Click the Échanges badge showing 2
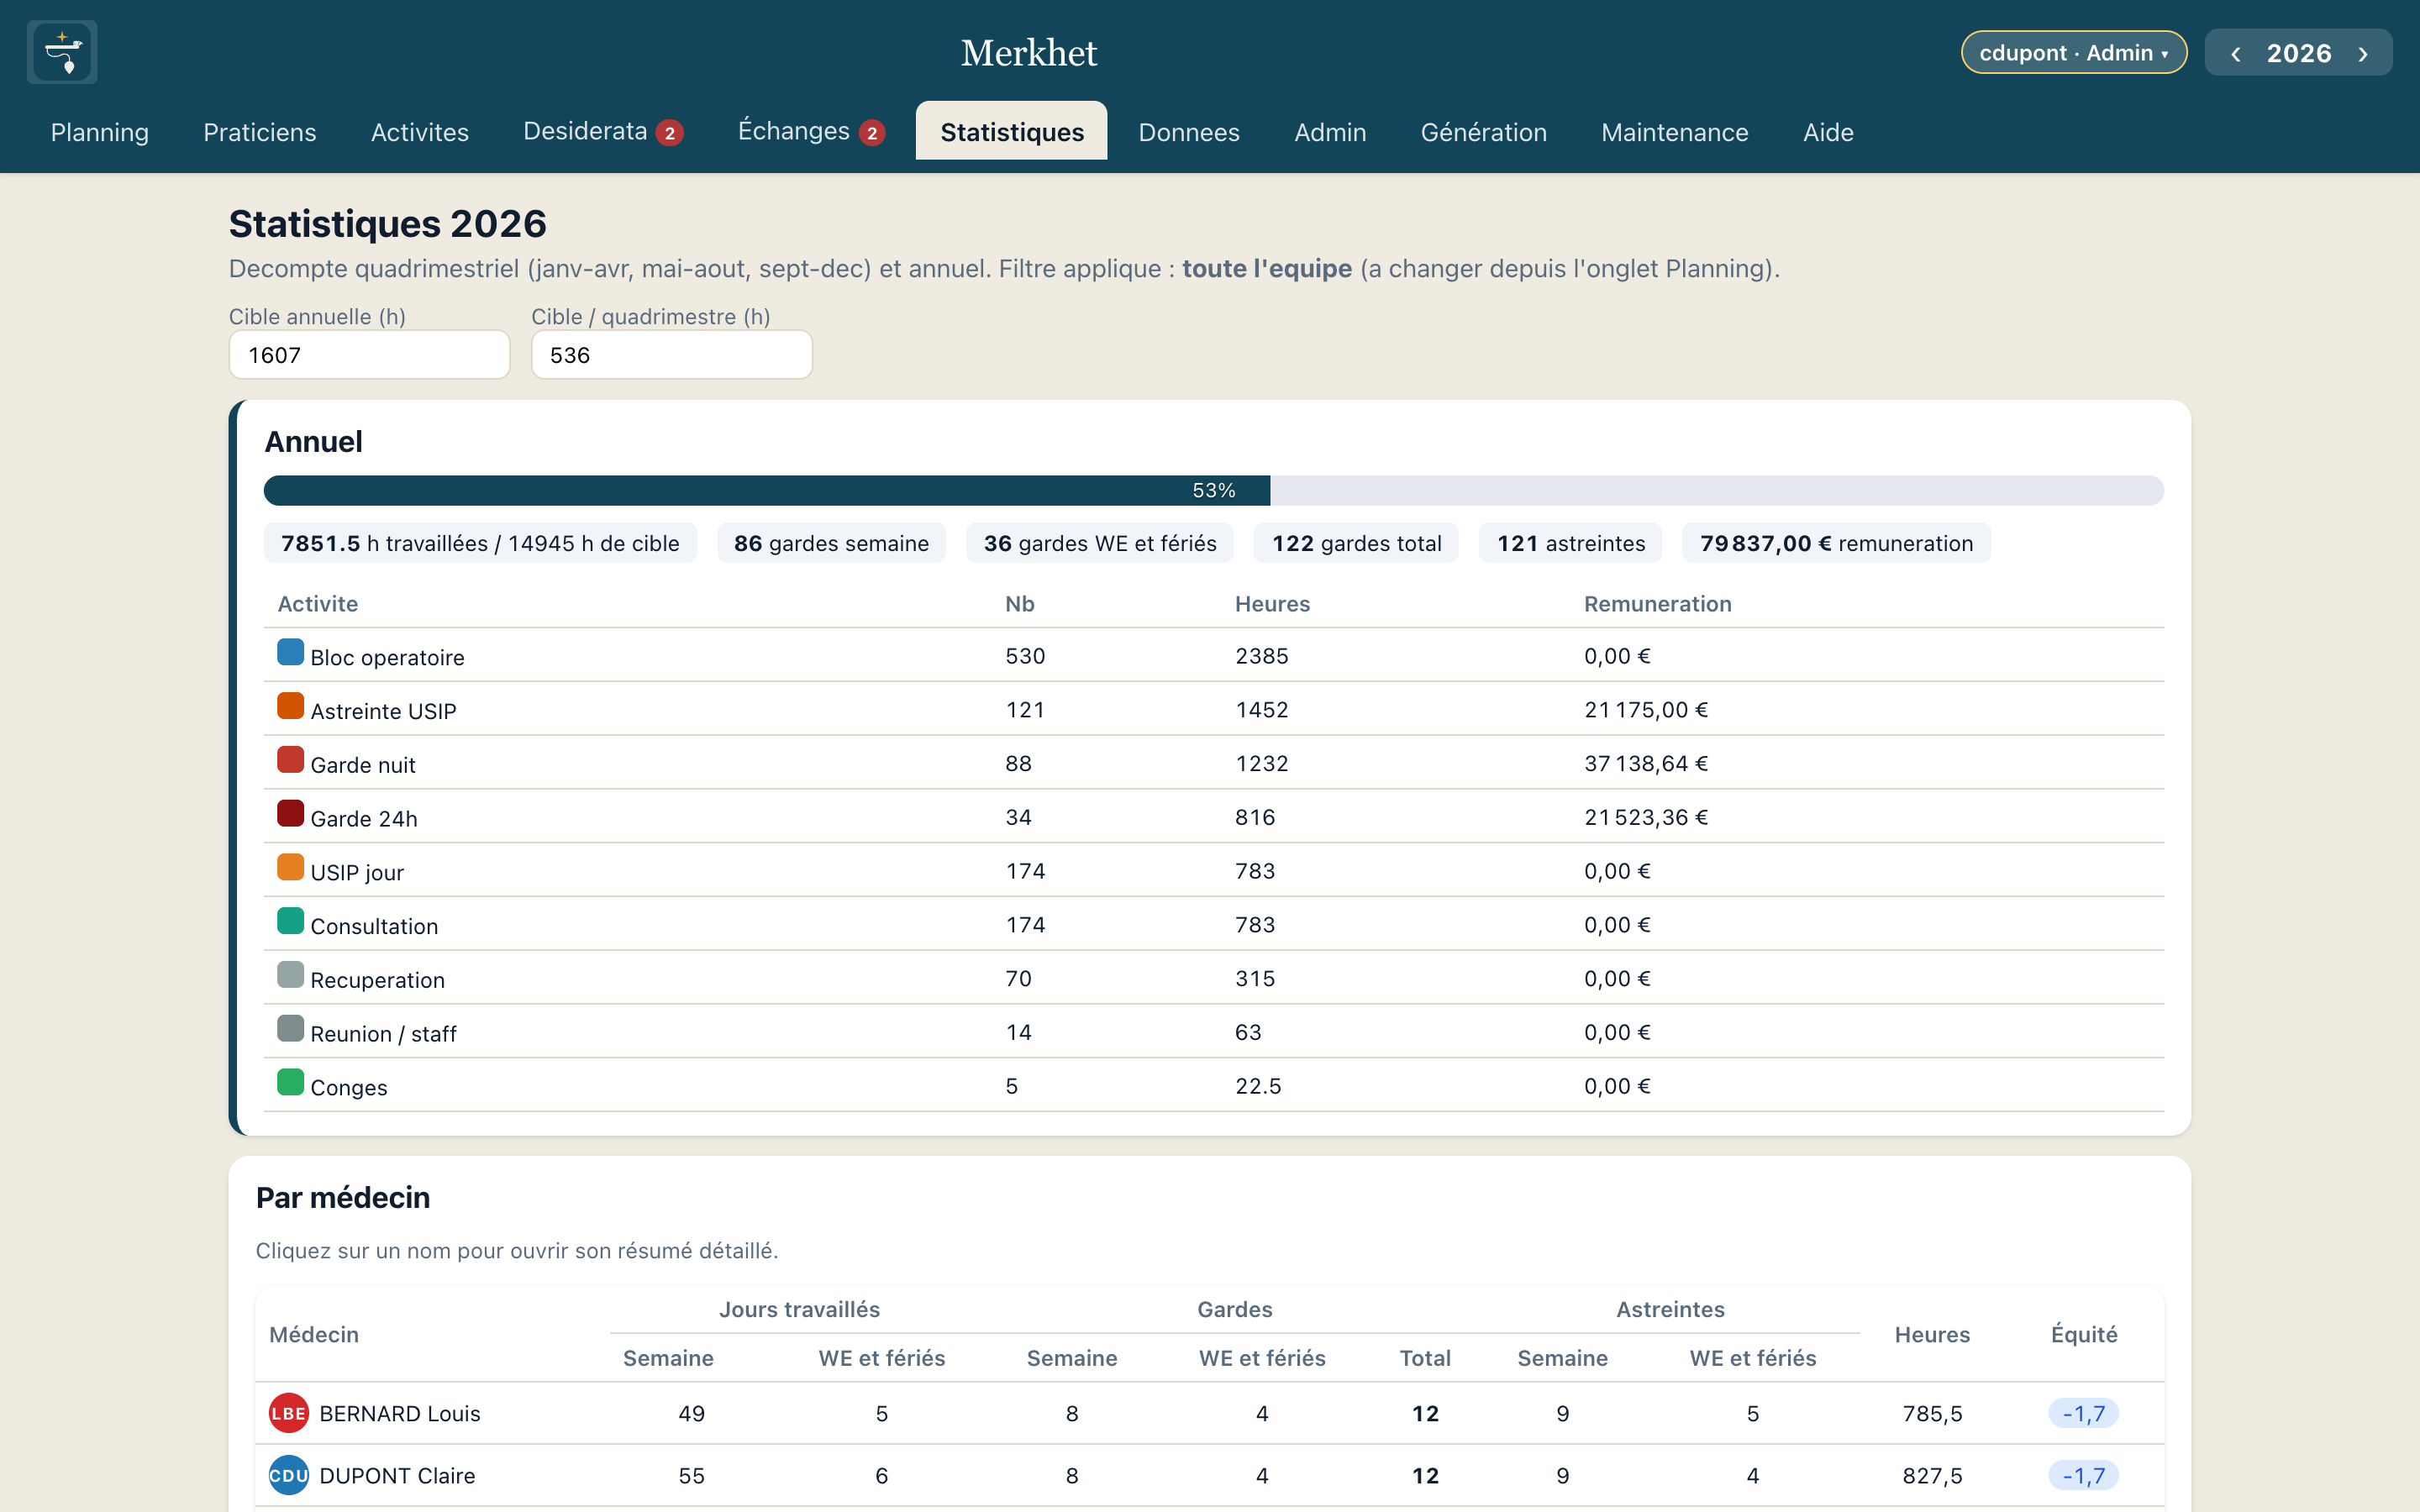 tap(872, 133)
